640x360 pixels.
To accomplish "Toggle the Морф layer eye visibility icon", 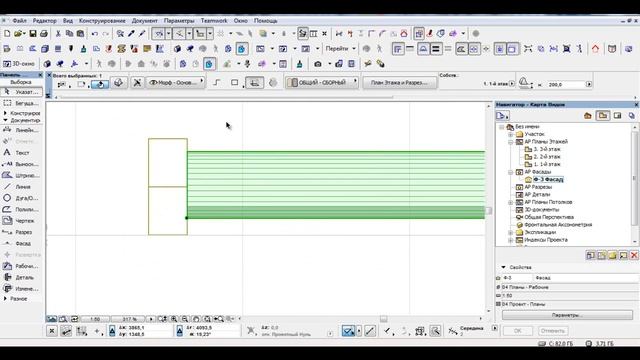I will click(153, 83).
